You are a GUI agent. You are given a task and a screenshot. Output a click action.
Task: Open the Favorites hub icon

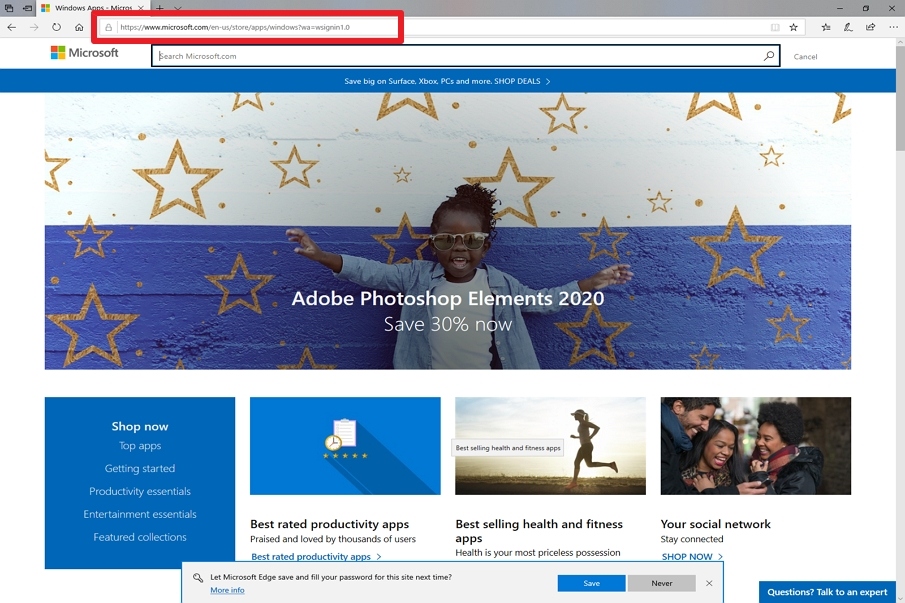click(826, 27)
